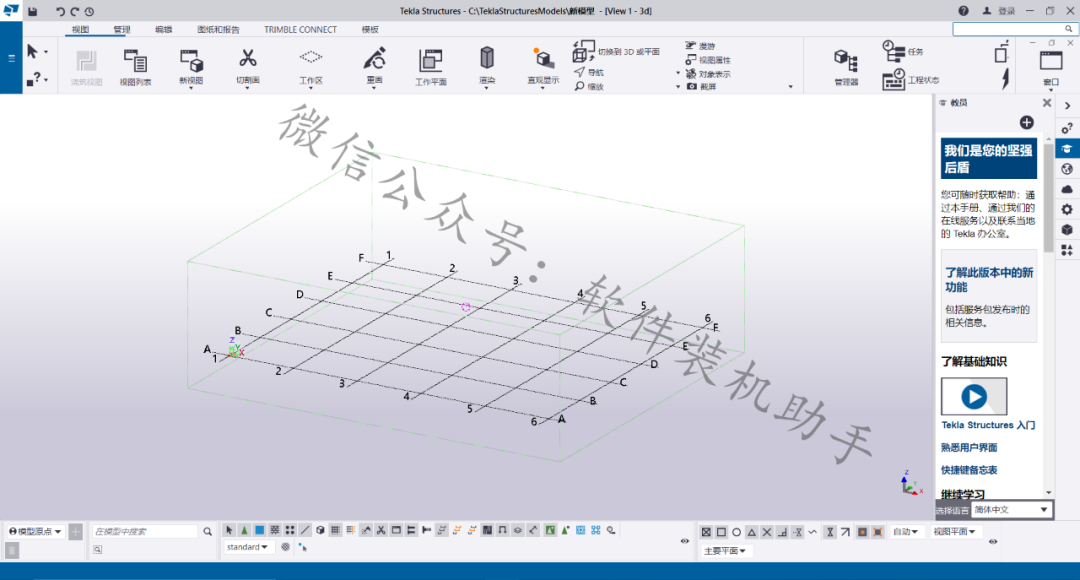Switch to the 模板 ribbon tab
The image size is (1080, 580).
point(370,30)
